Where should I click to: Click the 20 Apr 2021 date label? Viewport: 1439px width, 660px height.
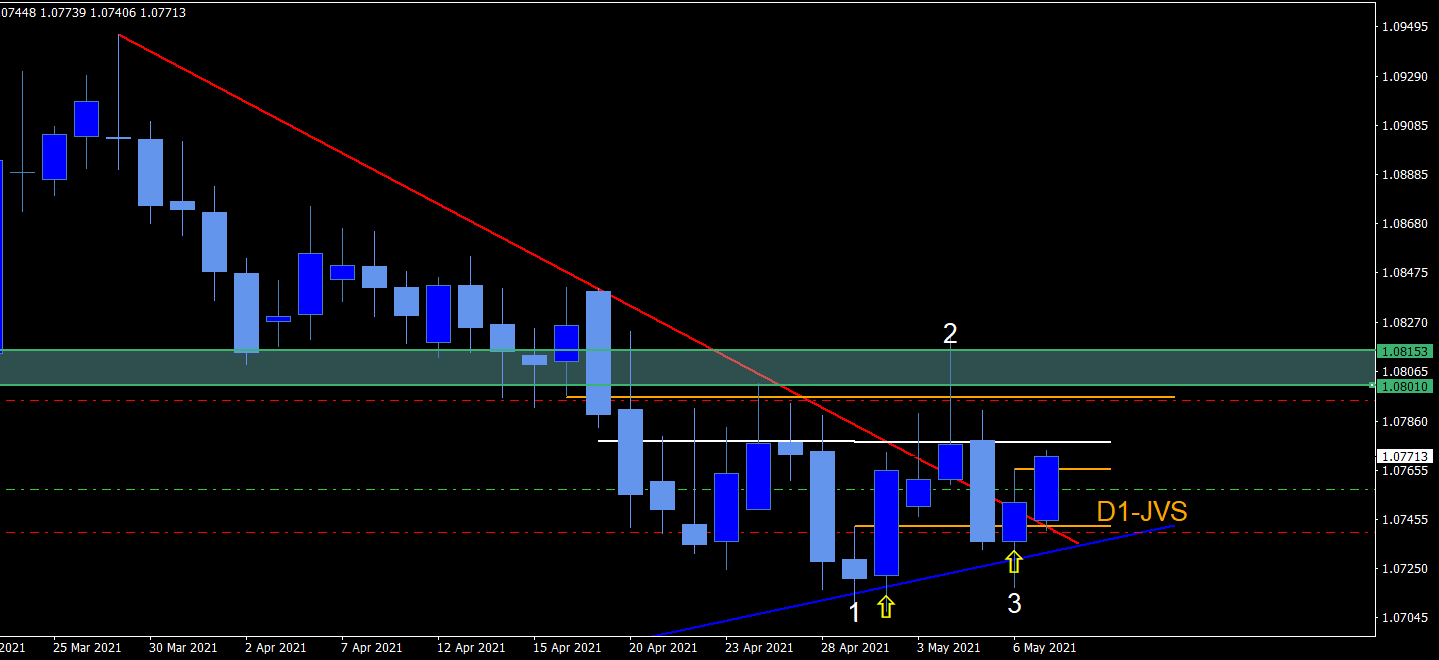[662, 648]
